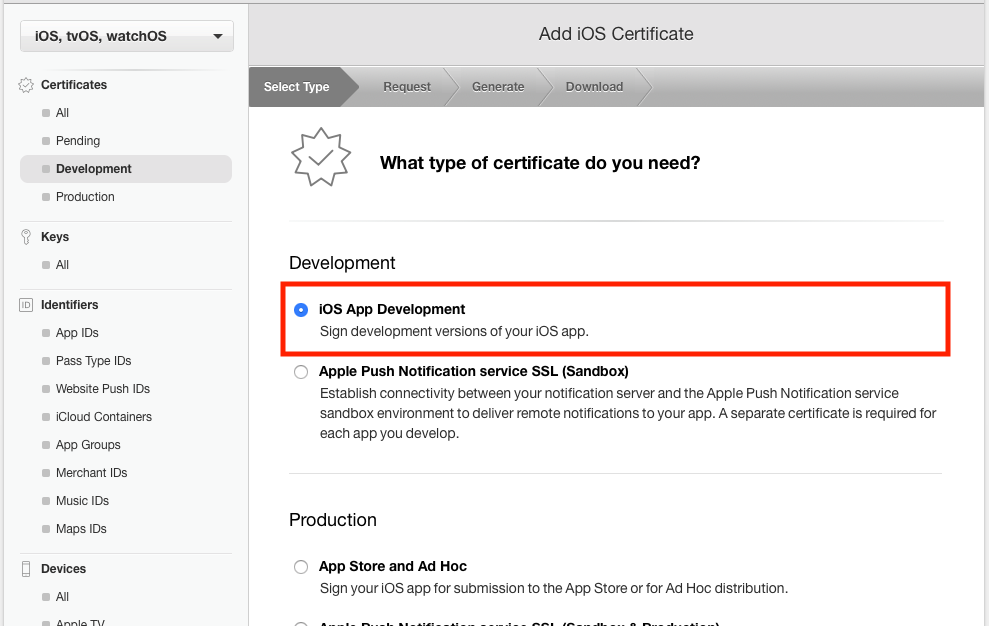Open All under Devices

(x=62, y=597)
